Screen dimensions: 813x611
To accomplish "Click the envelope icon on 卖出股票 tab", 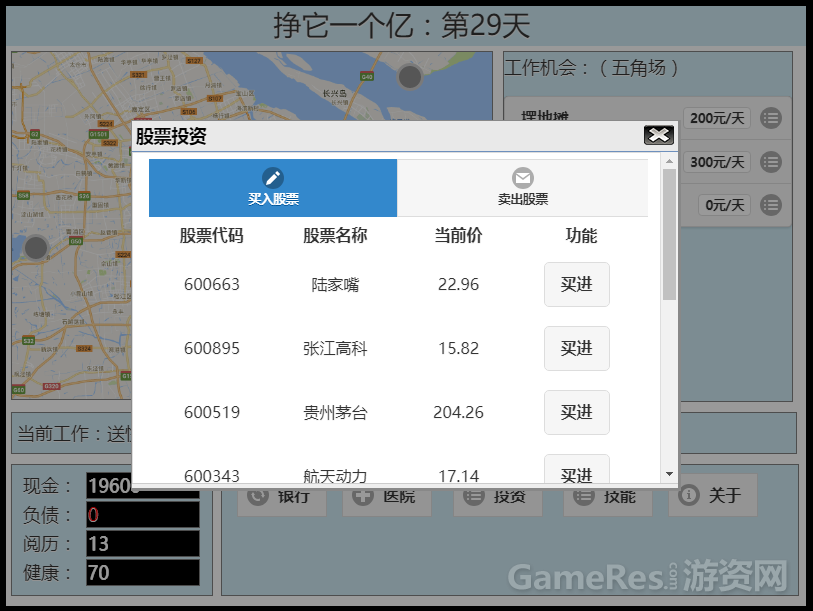I will tap(523, 177).
